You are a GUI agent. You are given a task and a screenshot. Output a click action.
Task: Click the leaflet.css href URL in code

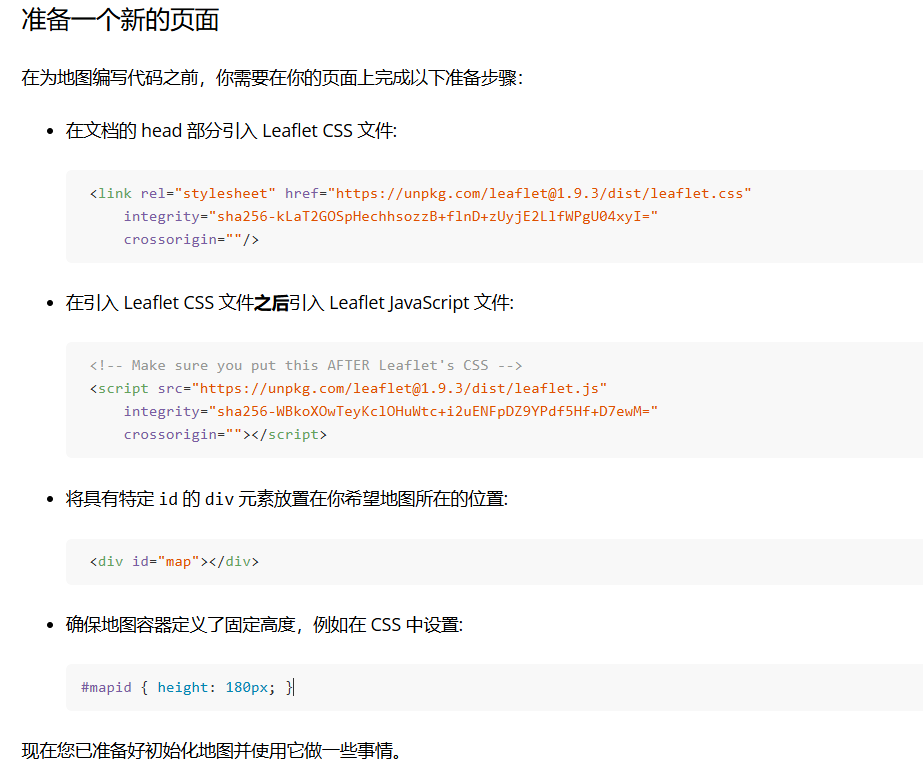click(x=540, y=194)
